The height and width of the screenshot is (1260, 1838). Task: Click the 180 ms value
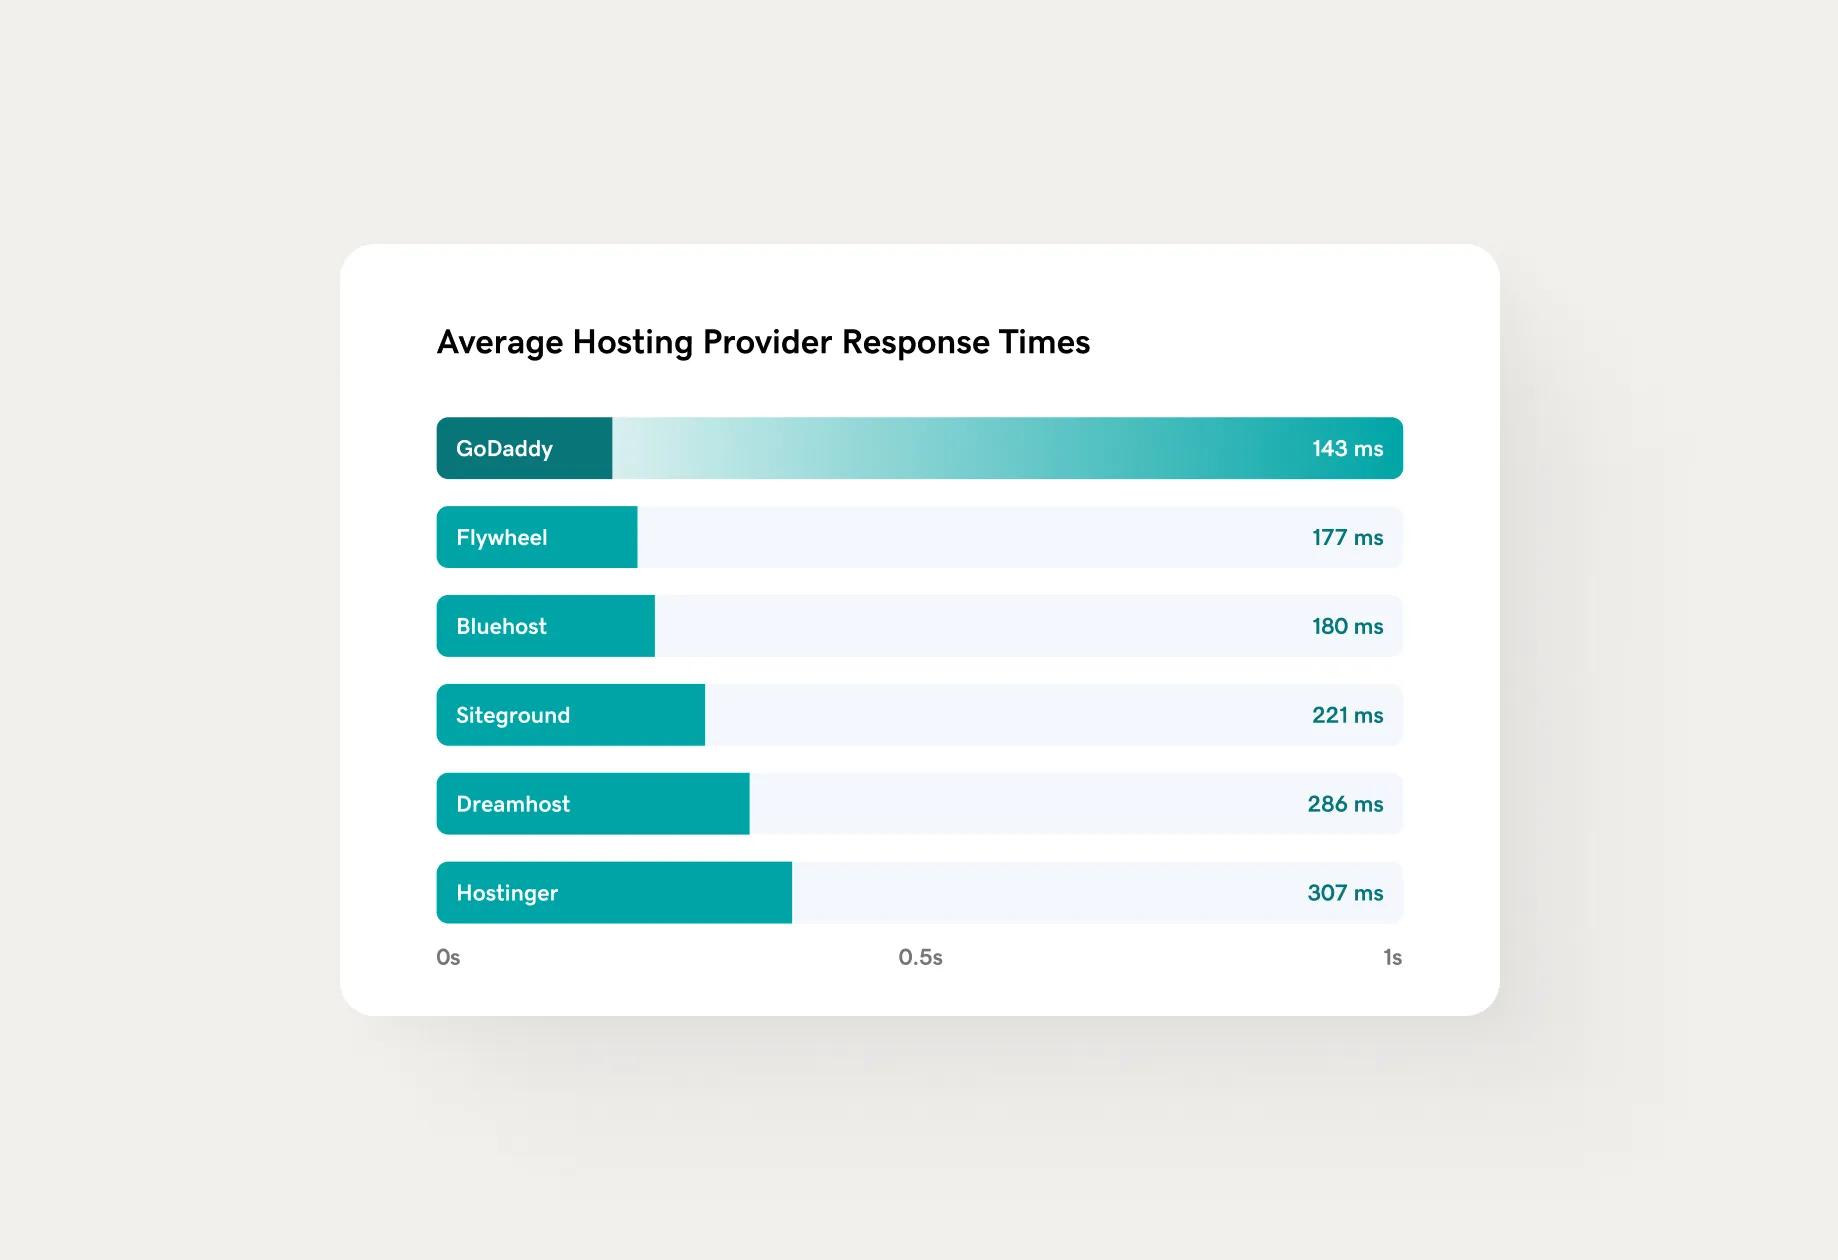1347,627
